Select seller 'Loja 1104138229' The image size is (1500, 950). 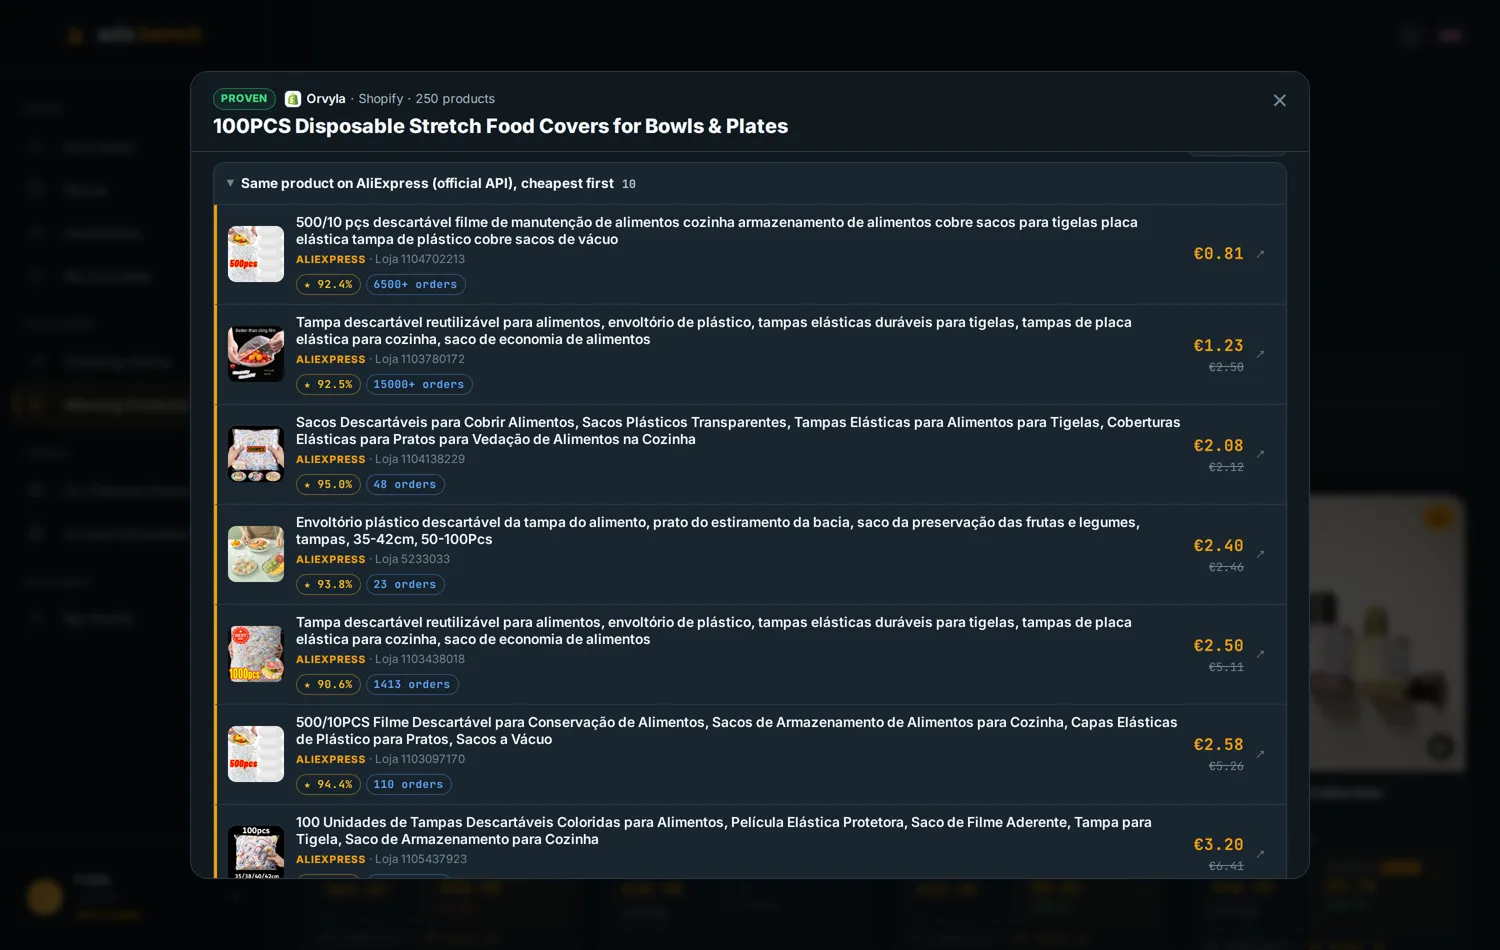pyautogui.click(x=420, y=459)
